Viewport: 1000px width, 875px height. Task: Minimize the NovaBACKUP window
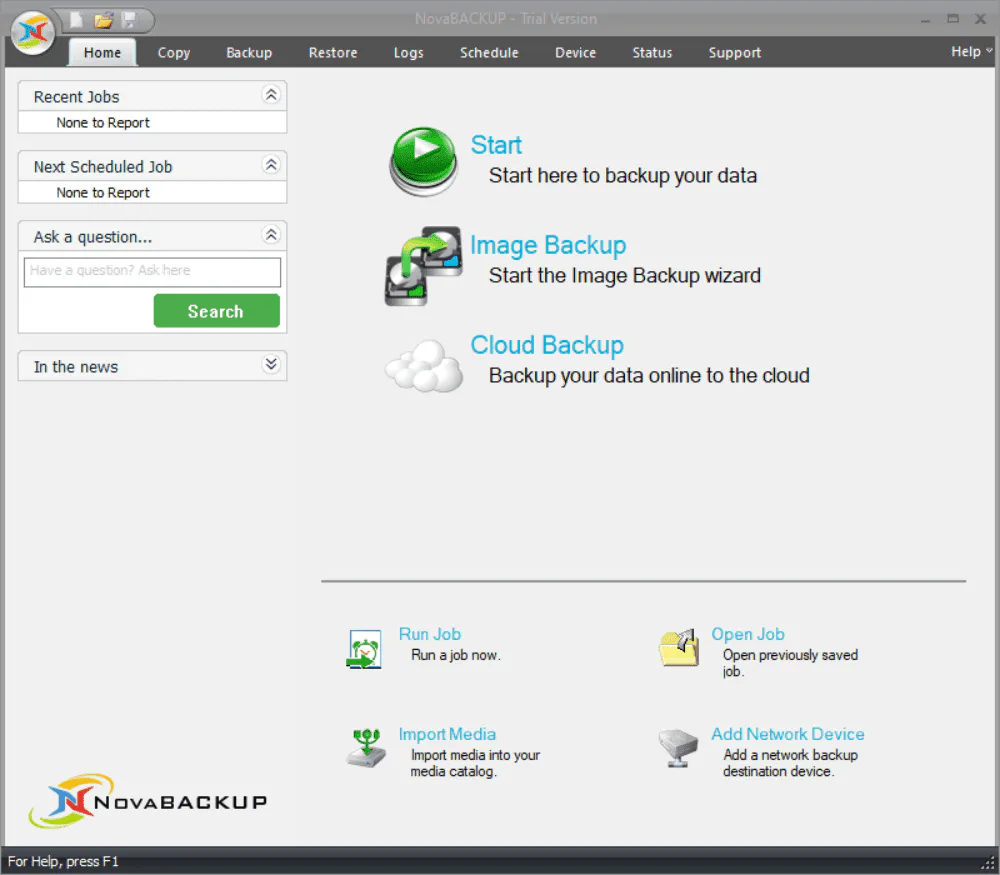[x=925, y=20]
